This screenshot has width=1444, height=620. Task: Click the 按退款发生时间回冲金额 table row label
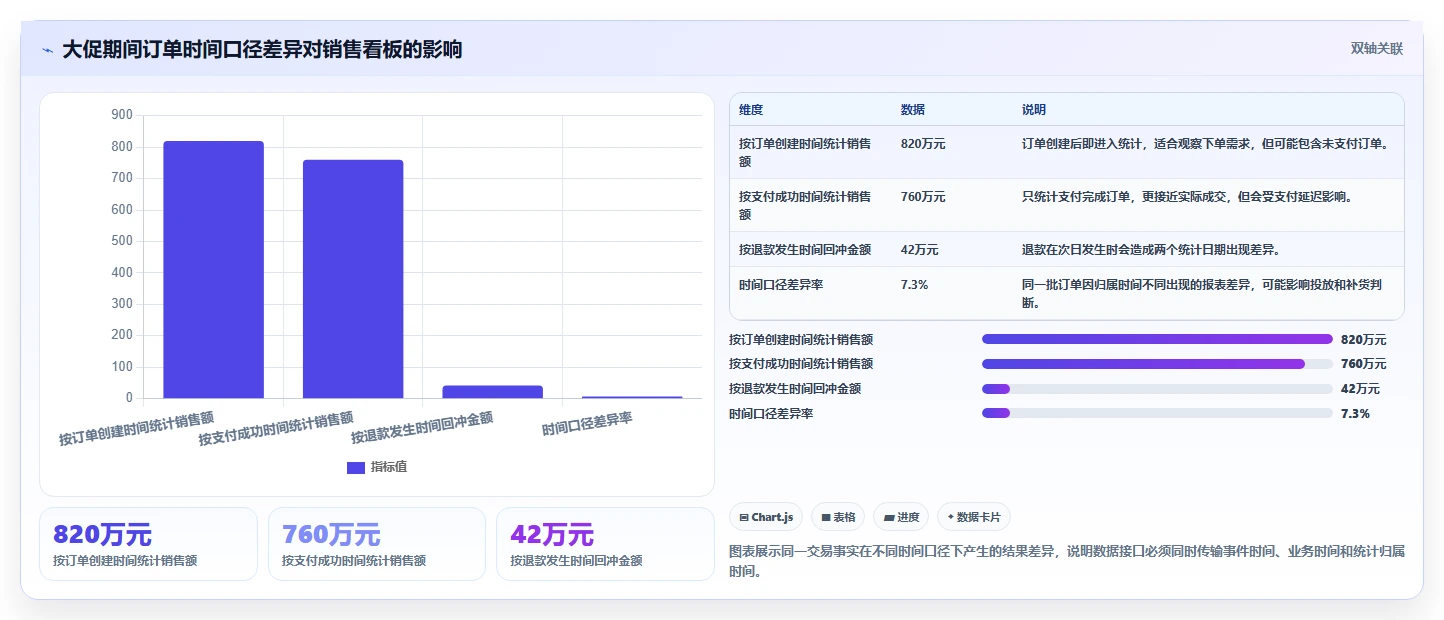pos(805,250)
